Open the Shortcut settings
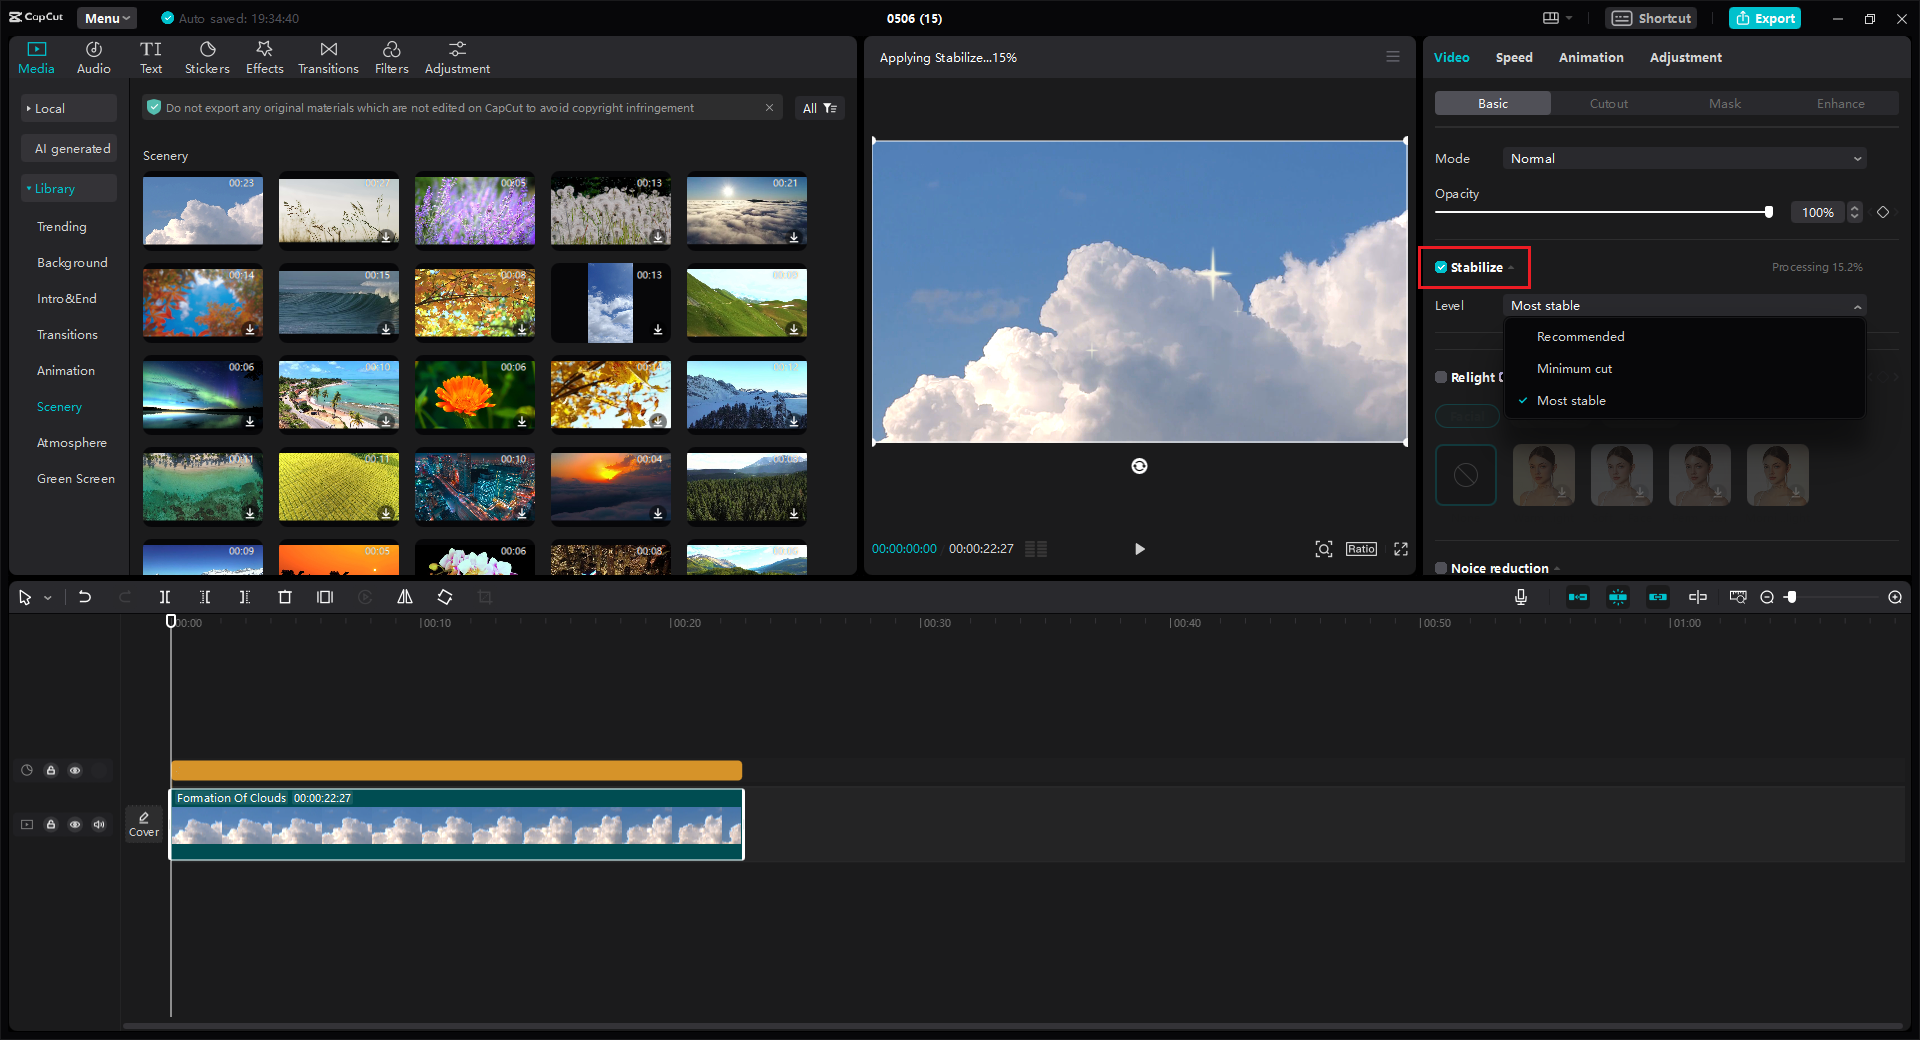 coord(1650,18)
